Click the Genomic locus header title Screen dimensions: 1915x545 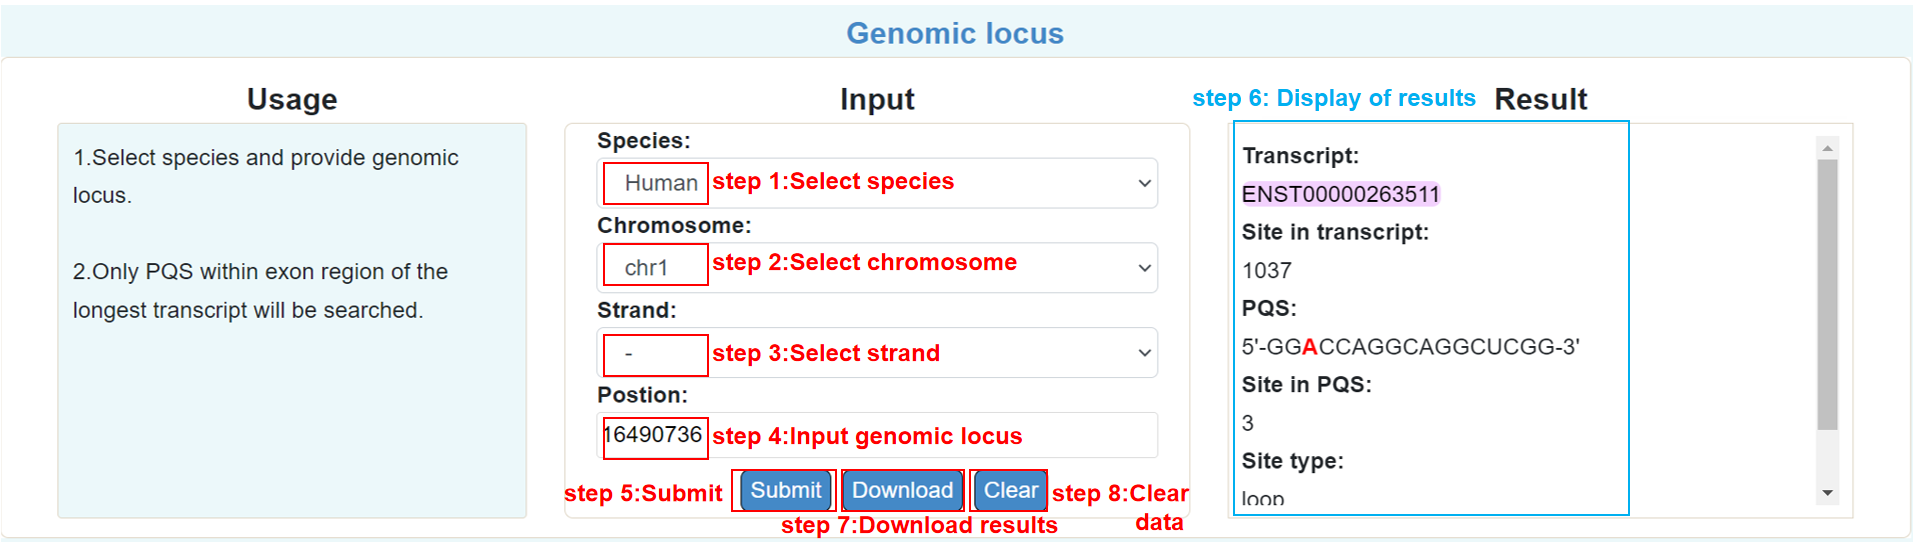click(955, 33)
